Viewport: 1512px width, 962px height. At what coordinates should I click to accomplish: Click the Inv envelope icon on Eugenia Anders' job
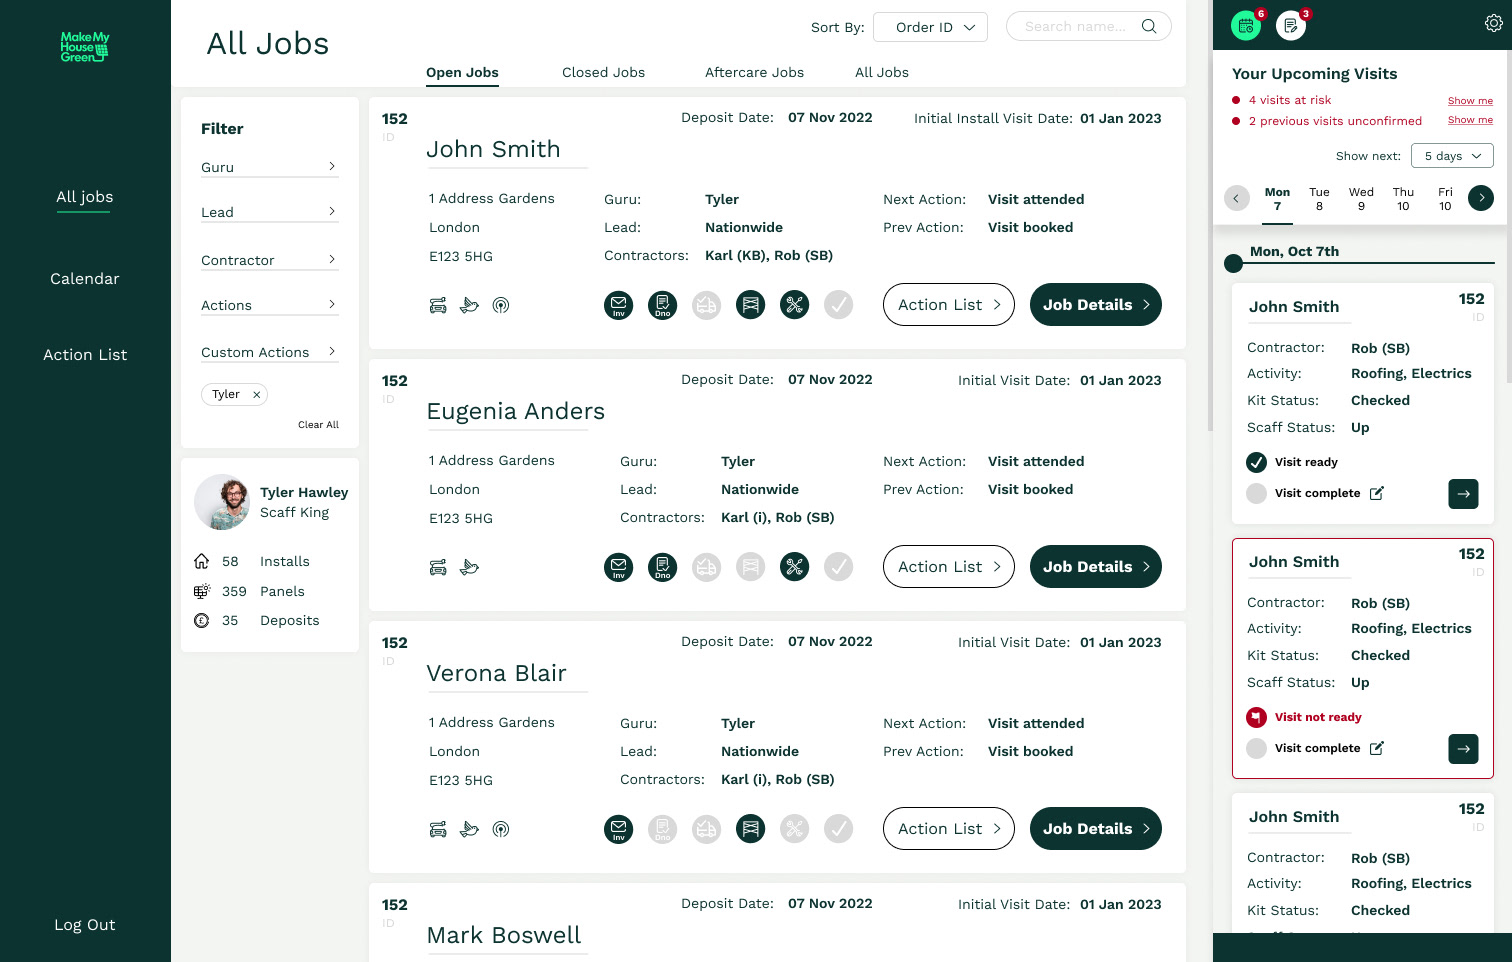coord(619,567)
